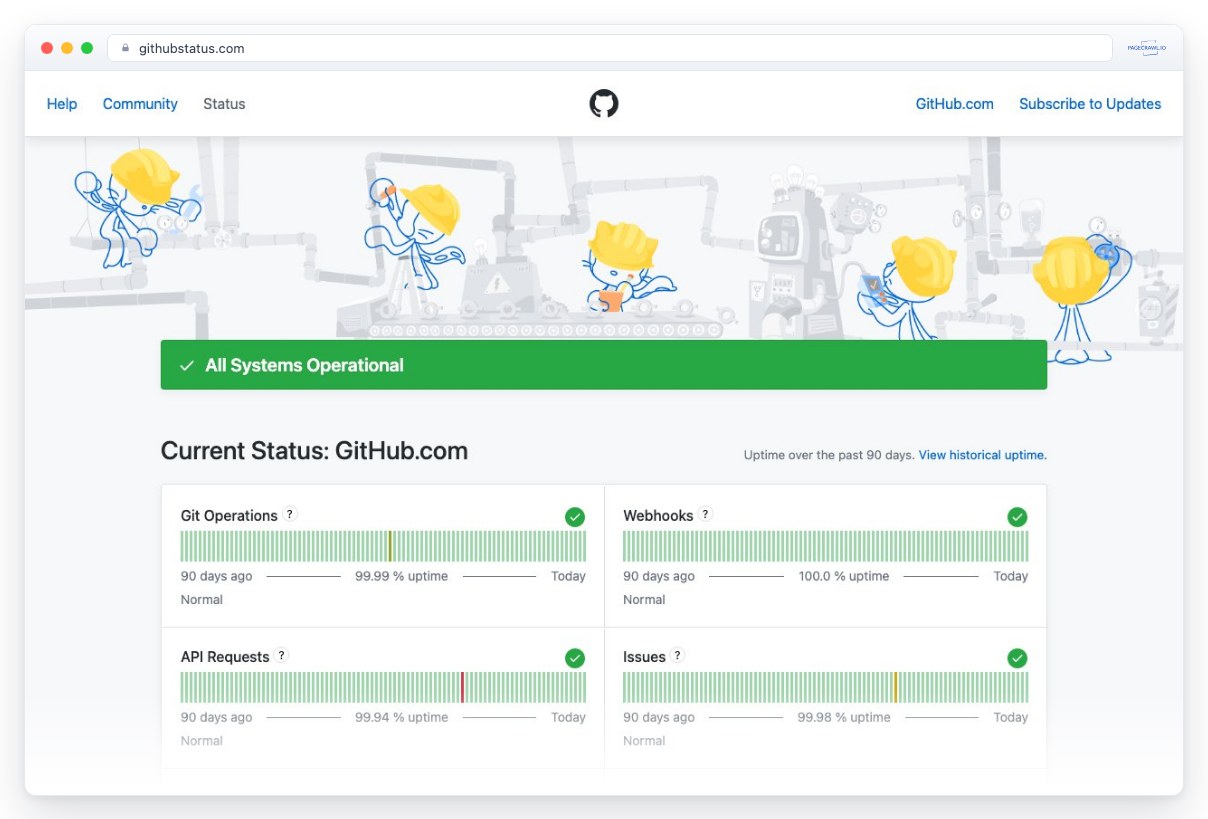The width and height of the screenshot is (1208, 819).
Task: Click the green maximize window button
Action: (87, 48)
